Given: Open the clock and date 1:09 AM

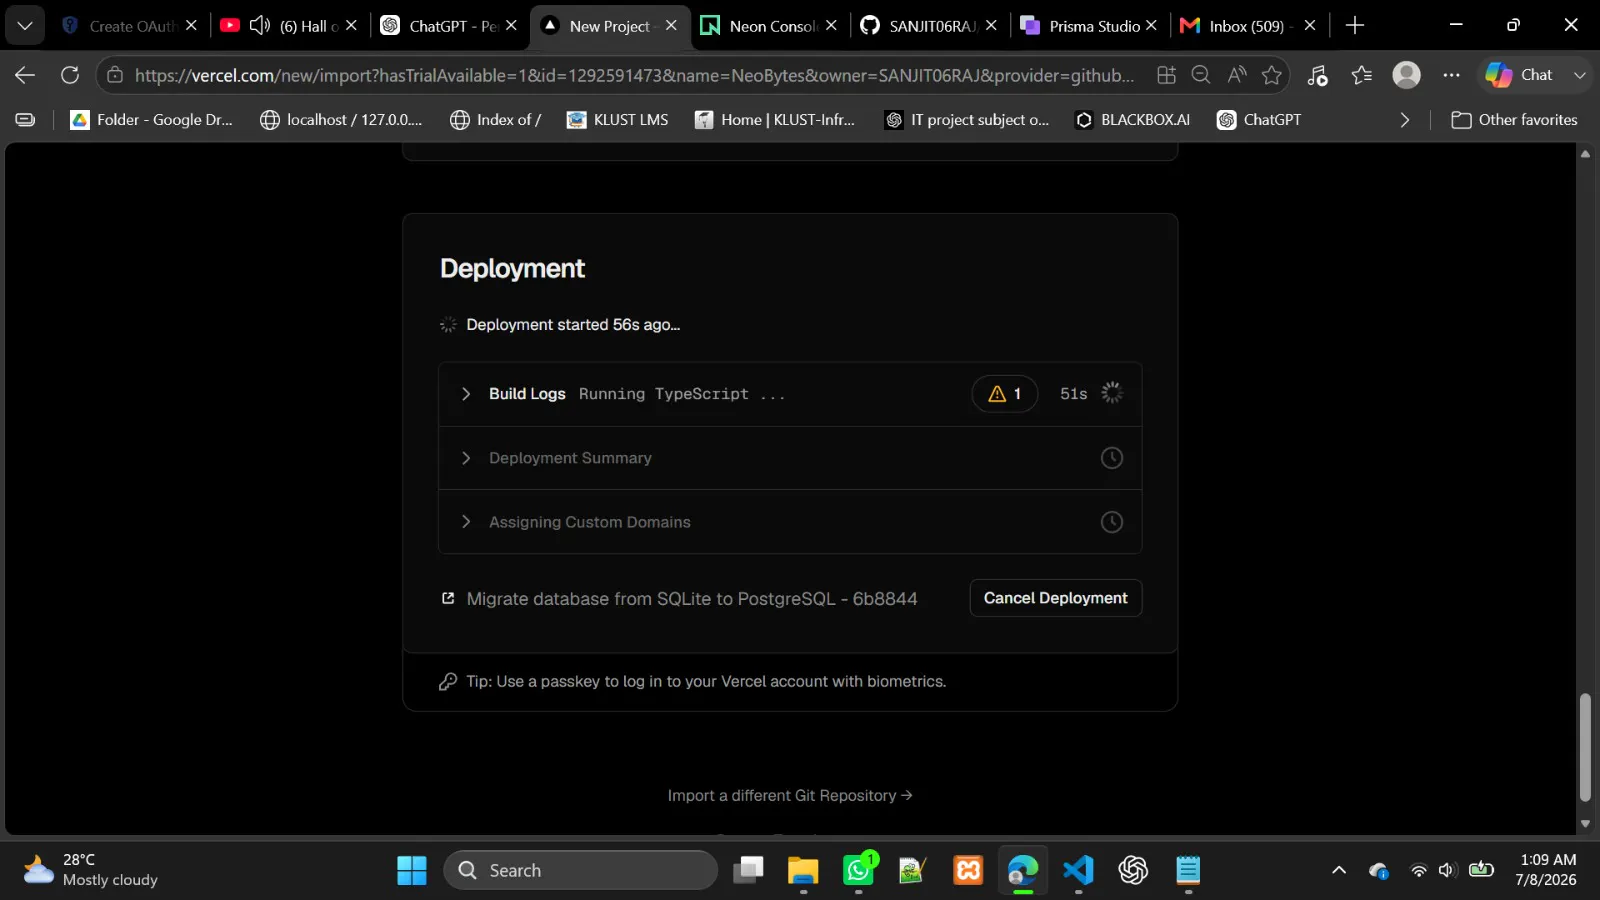Looking at the screenshot, I should tap(1546, 870).
